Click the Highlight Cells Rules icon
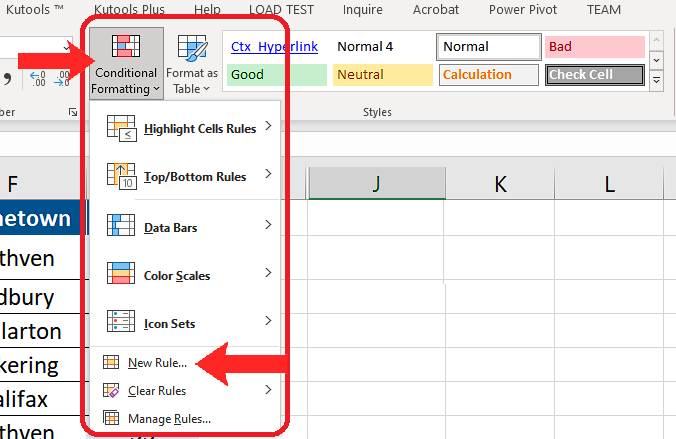 click(121, 128)
